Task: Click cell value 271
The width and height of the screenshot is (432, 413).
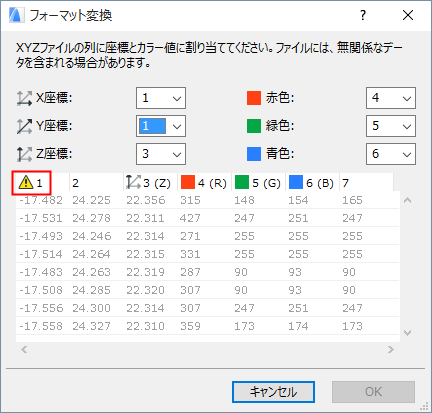Action: coord(190,236)
